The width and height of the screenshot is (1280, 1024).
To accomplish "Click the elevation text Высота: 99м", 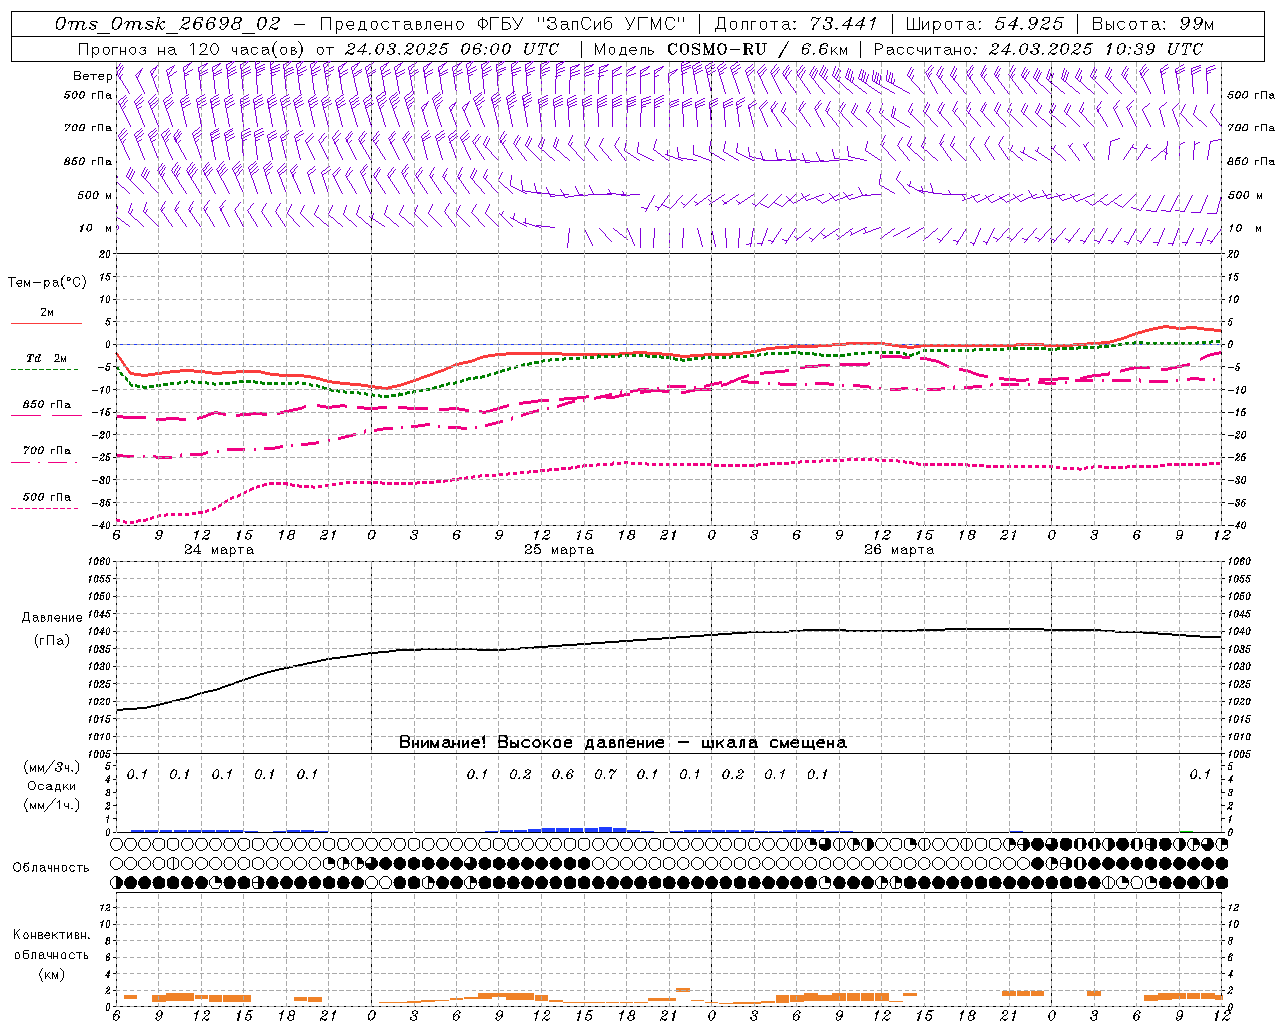I will (1153, 24).
